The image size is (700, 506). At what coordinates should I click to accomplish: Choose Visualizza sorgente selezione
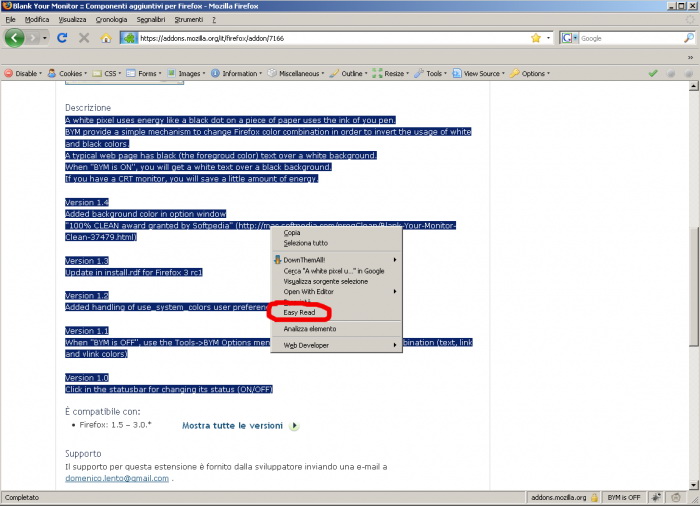tap(337, 281)
